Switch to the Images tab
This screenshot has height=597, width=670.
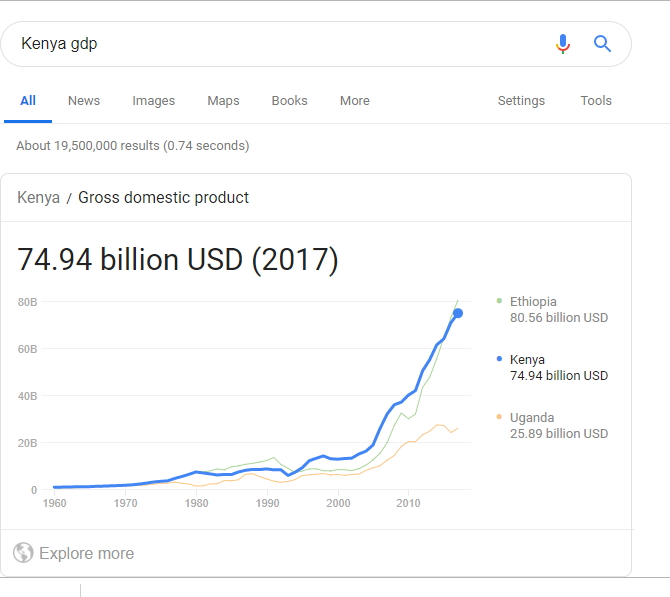coord(153,101)
